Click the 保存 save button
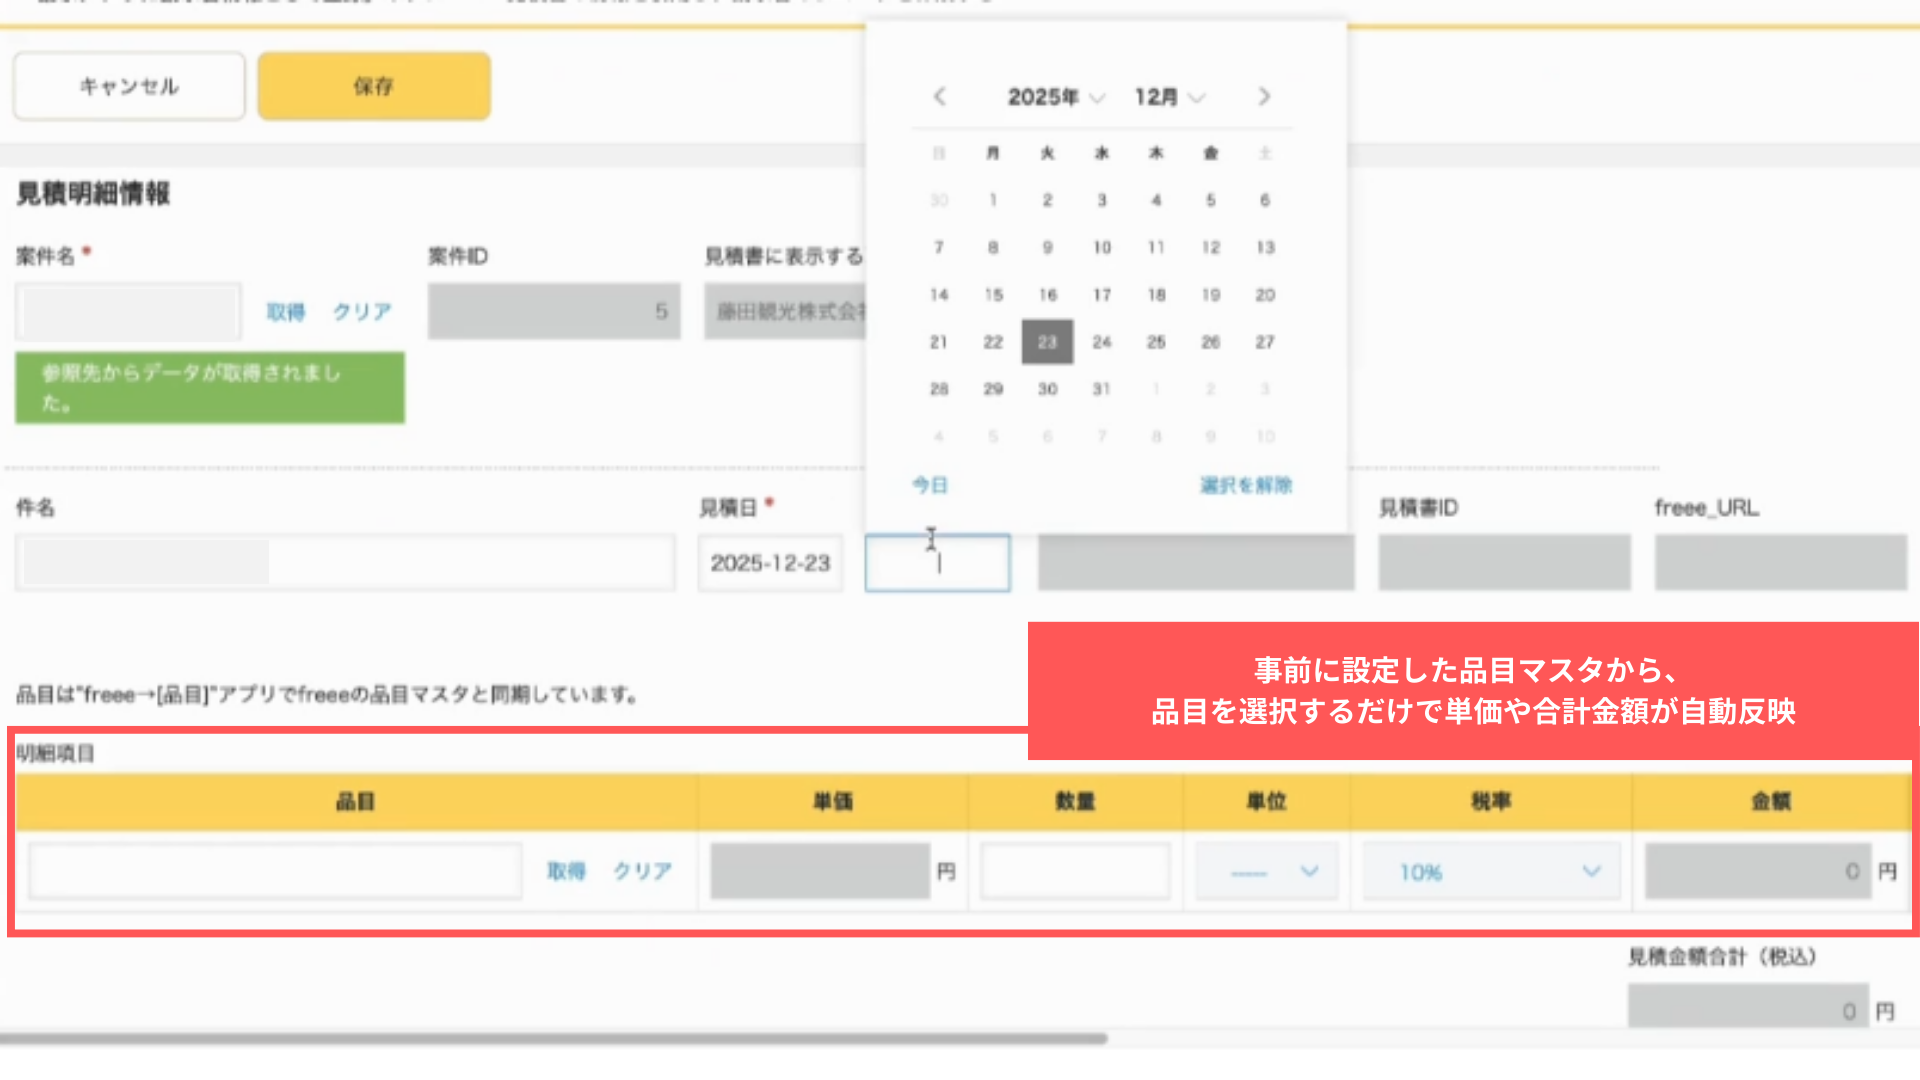The height and width of the screenshot is (1080, 1920). tap(373, 86)
